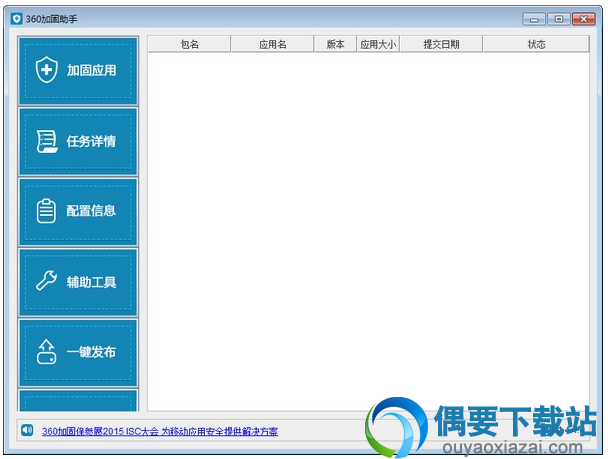Open the 任务详情 panel label

click(x=91, y=141)
